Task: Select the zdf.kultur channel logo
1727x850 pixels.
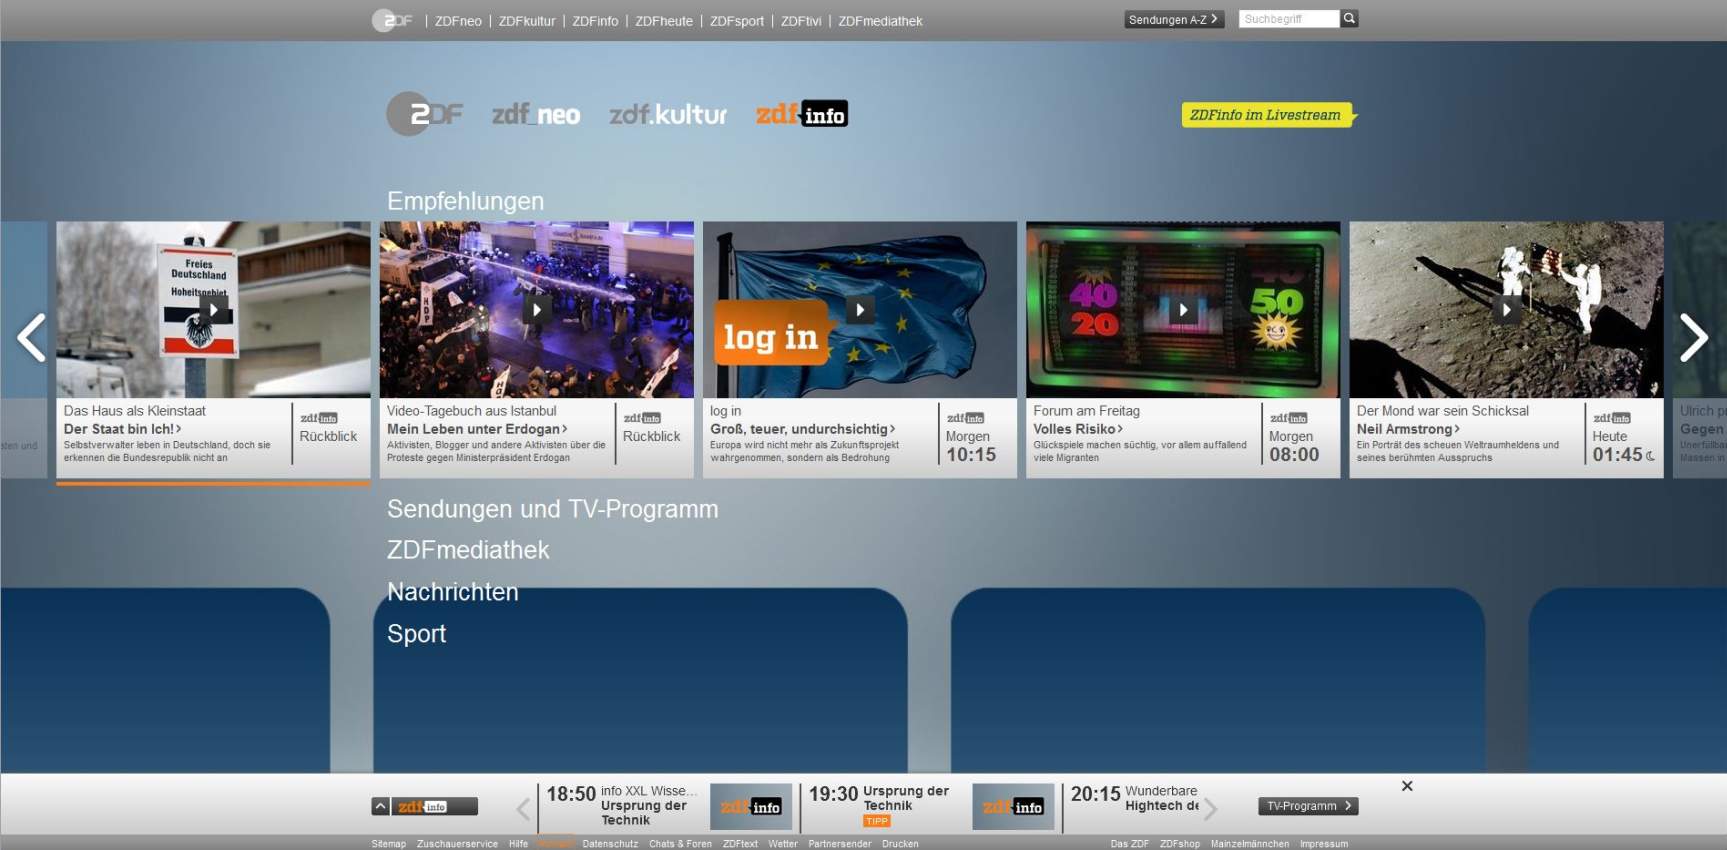Action: pyautogui.click(x=668, y=115)
